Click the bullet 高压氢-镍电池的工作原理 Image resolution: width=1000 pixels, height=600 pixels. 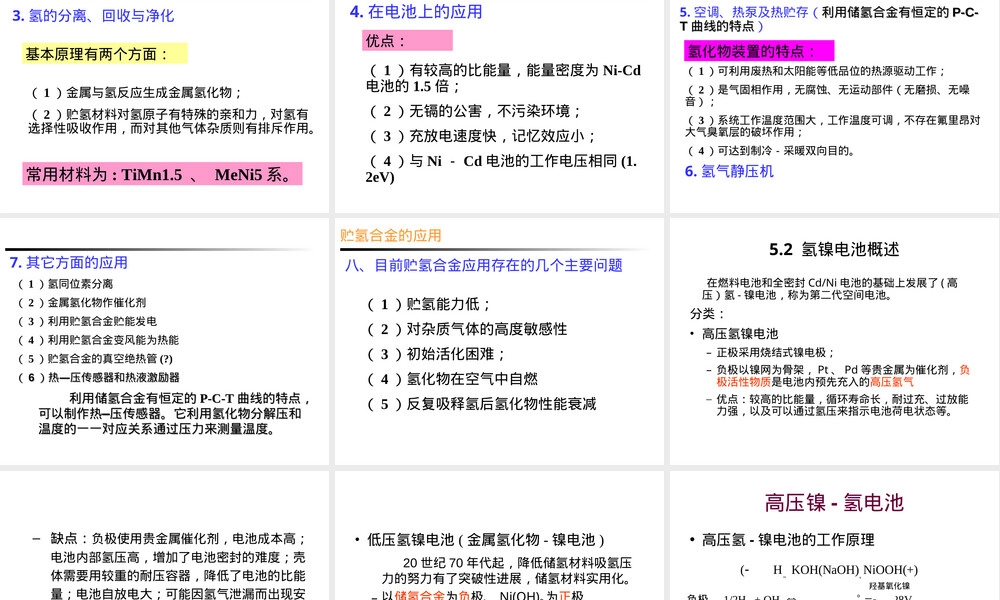pos(788,539)
